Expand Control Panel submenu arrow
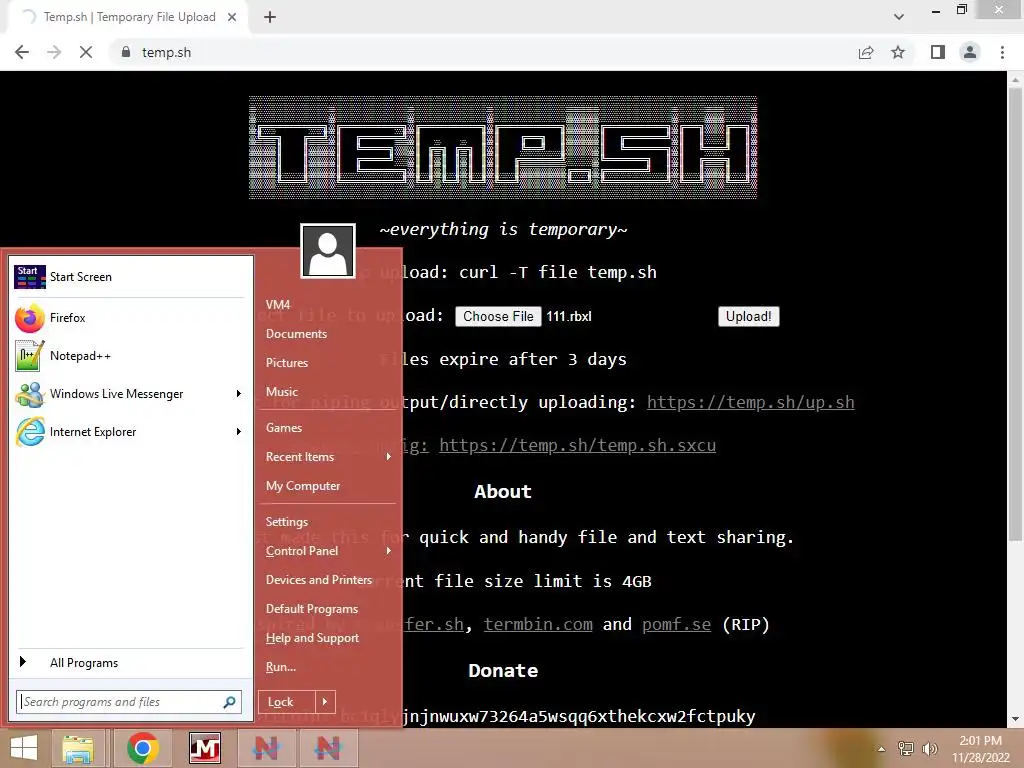 click(389, 551)
